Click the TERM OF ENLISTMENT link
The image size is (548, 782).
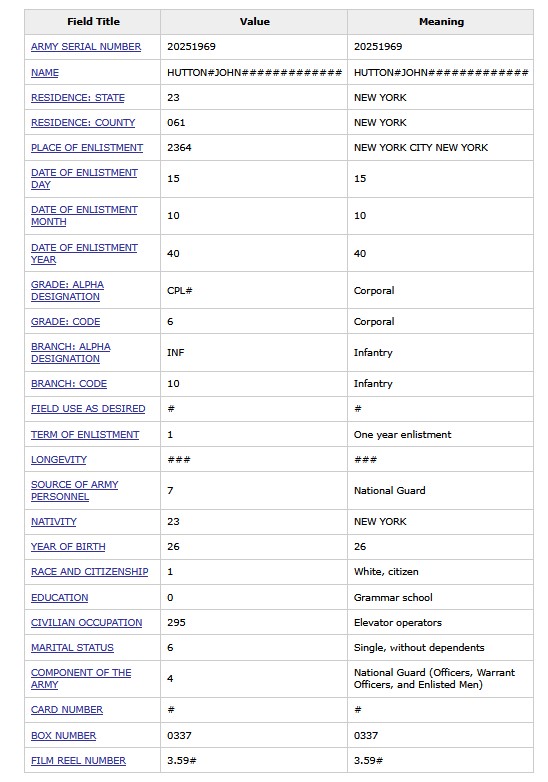point(85,434)
